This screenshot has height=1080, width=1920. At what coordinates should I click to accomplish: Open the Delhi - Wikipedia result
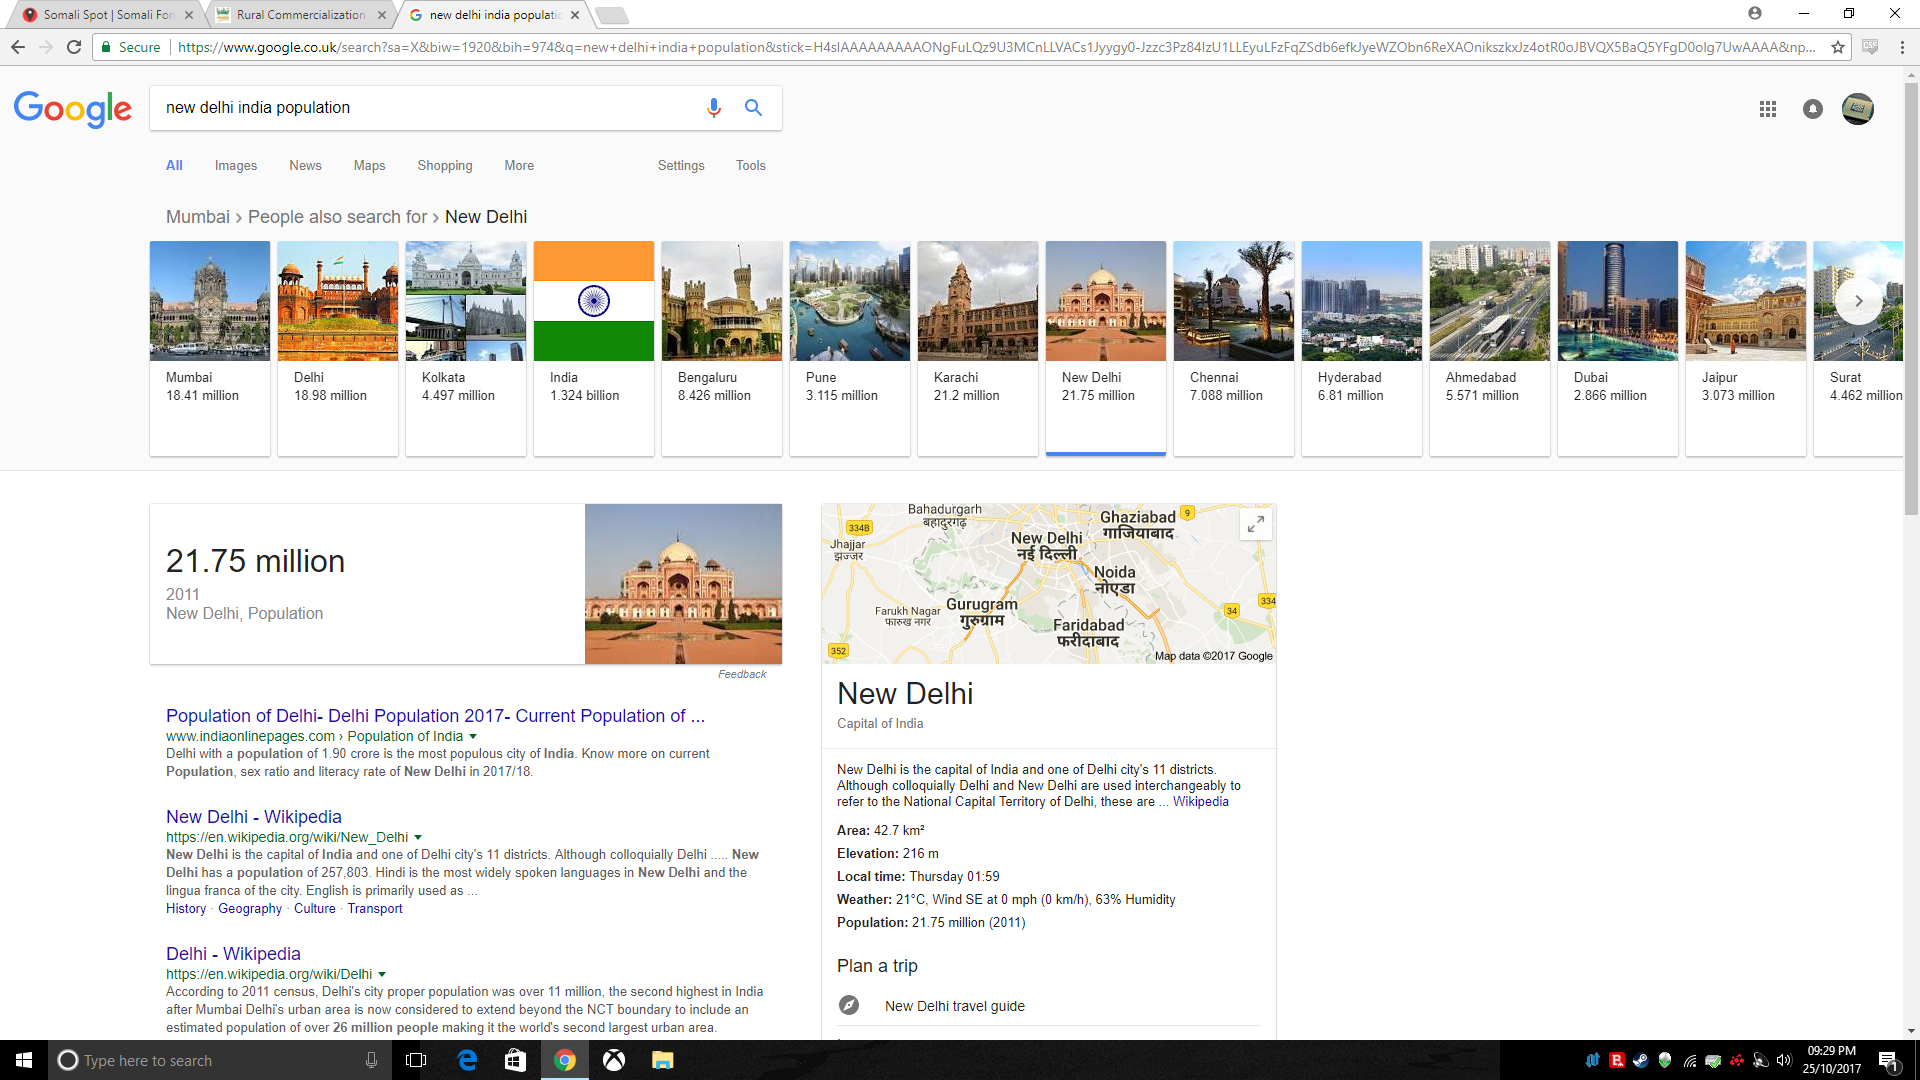(233, 954)
